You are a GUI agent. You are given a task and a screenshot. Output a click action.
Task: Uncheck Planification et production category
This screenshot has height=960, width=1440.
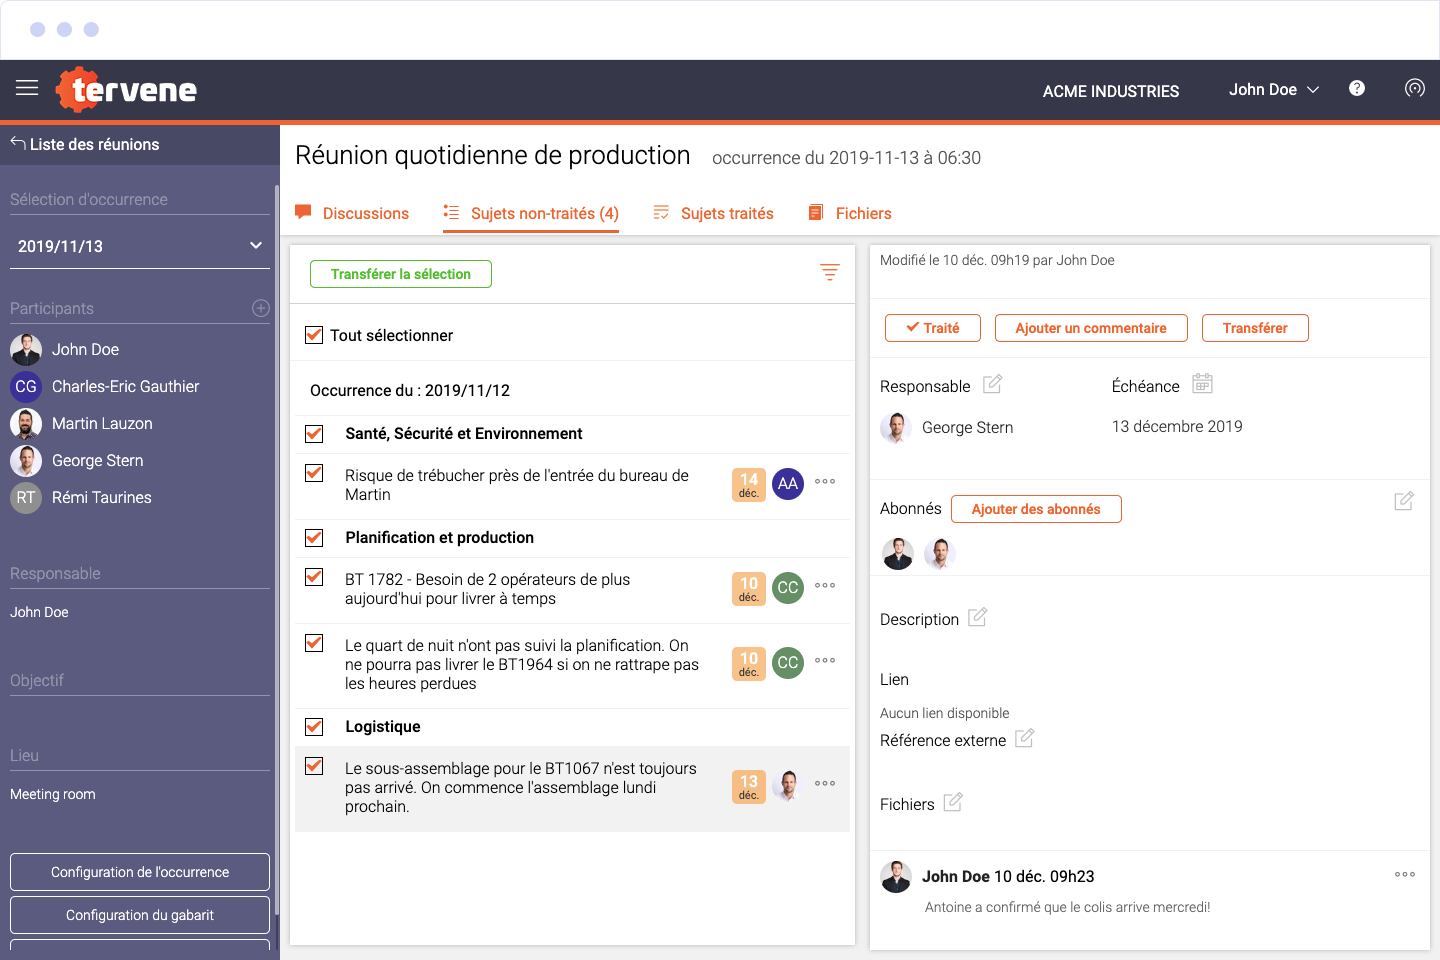coord(314,537)
